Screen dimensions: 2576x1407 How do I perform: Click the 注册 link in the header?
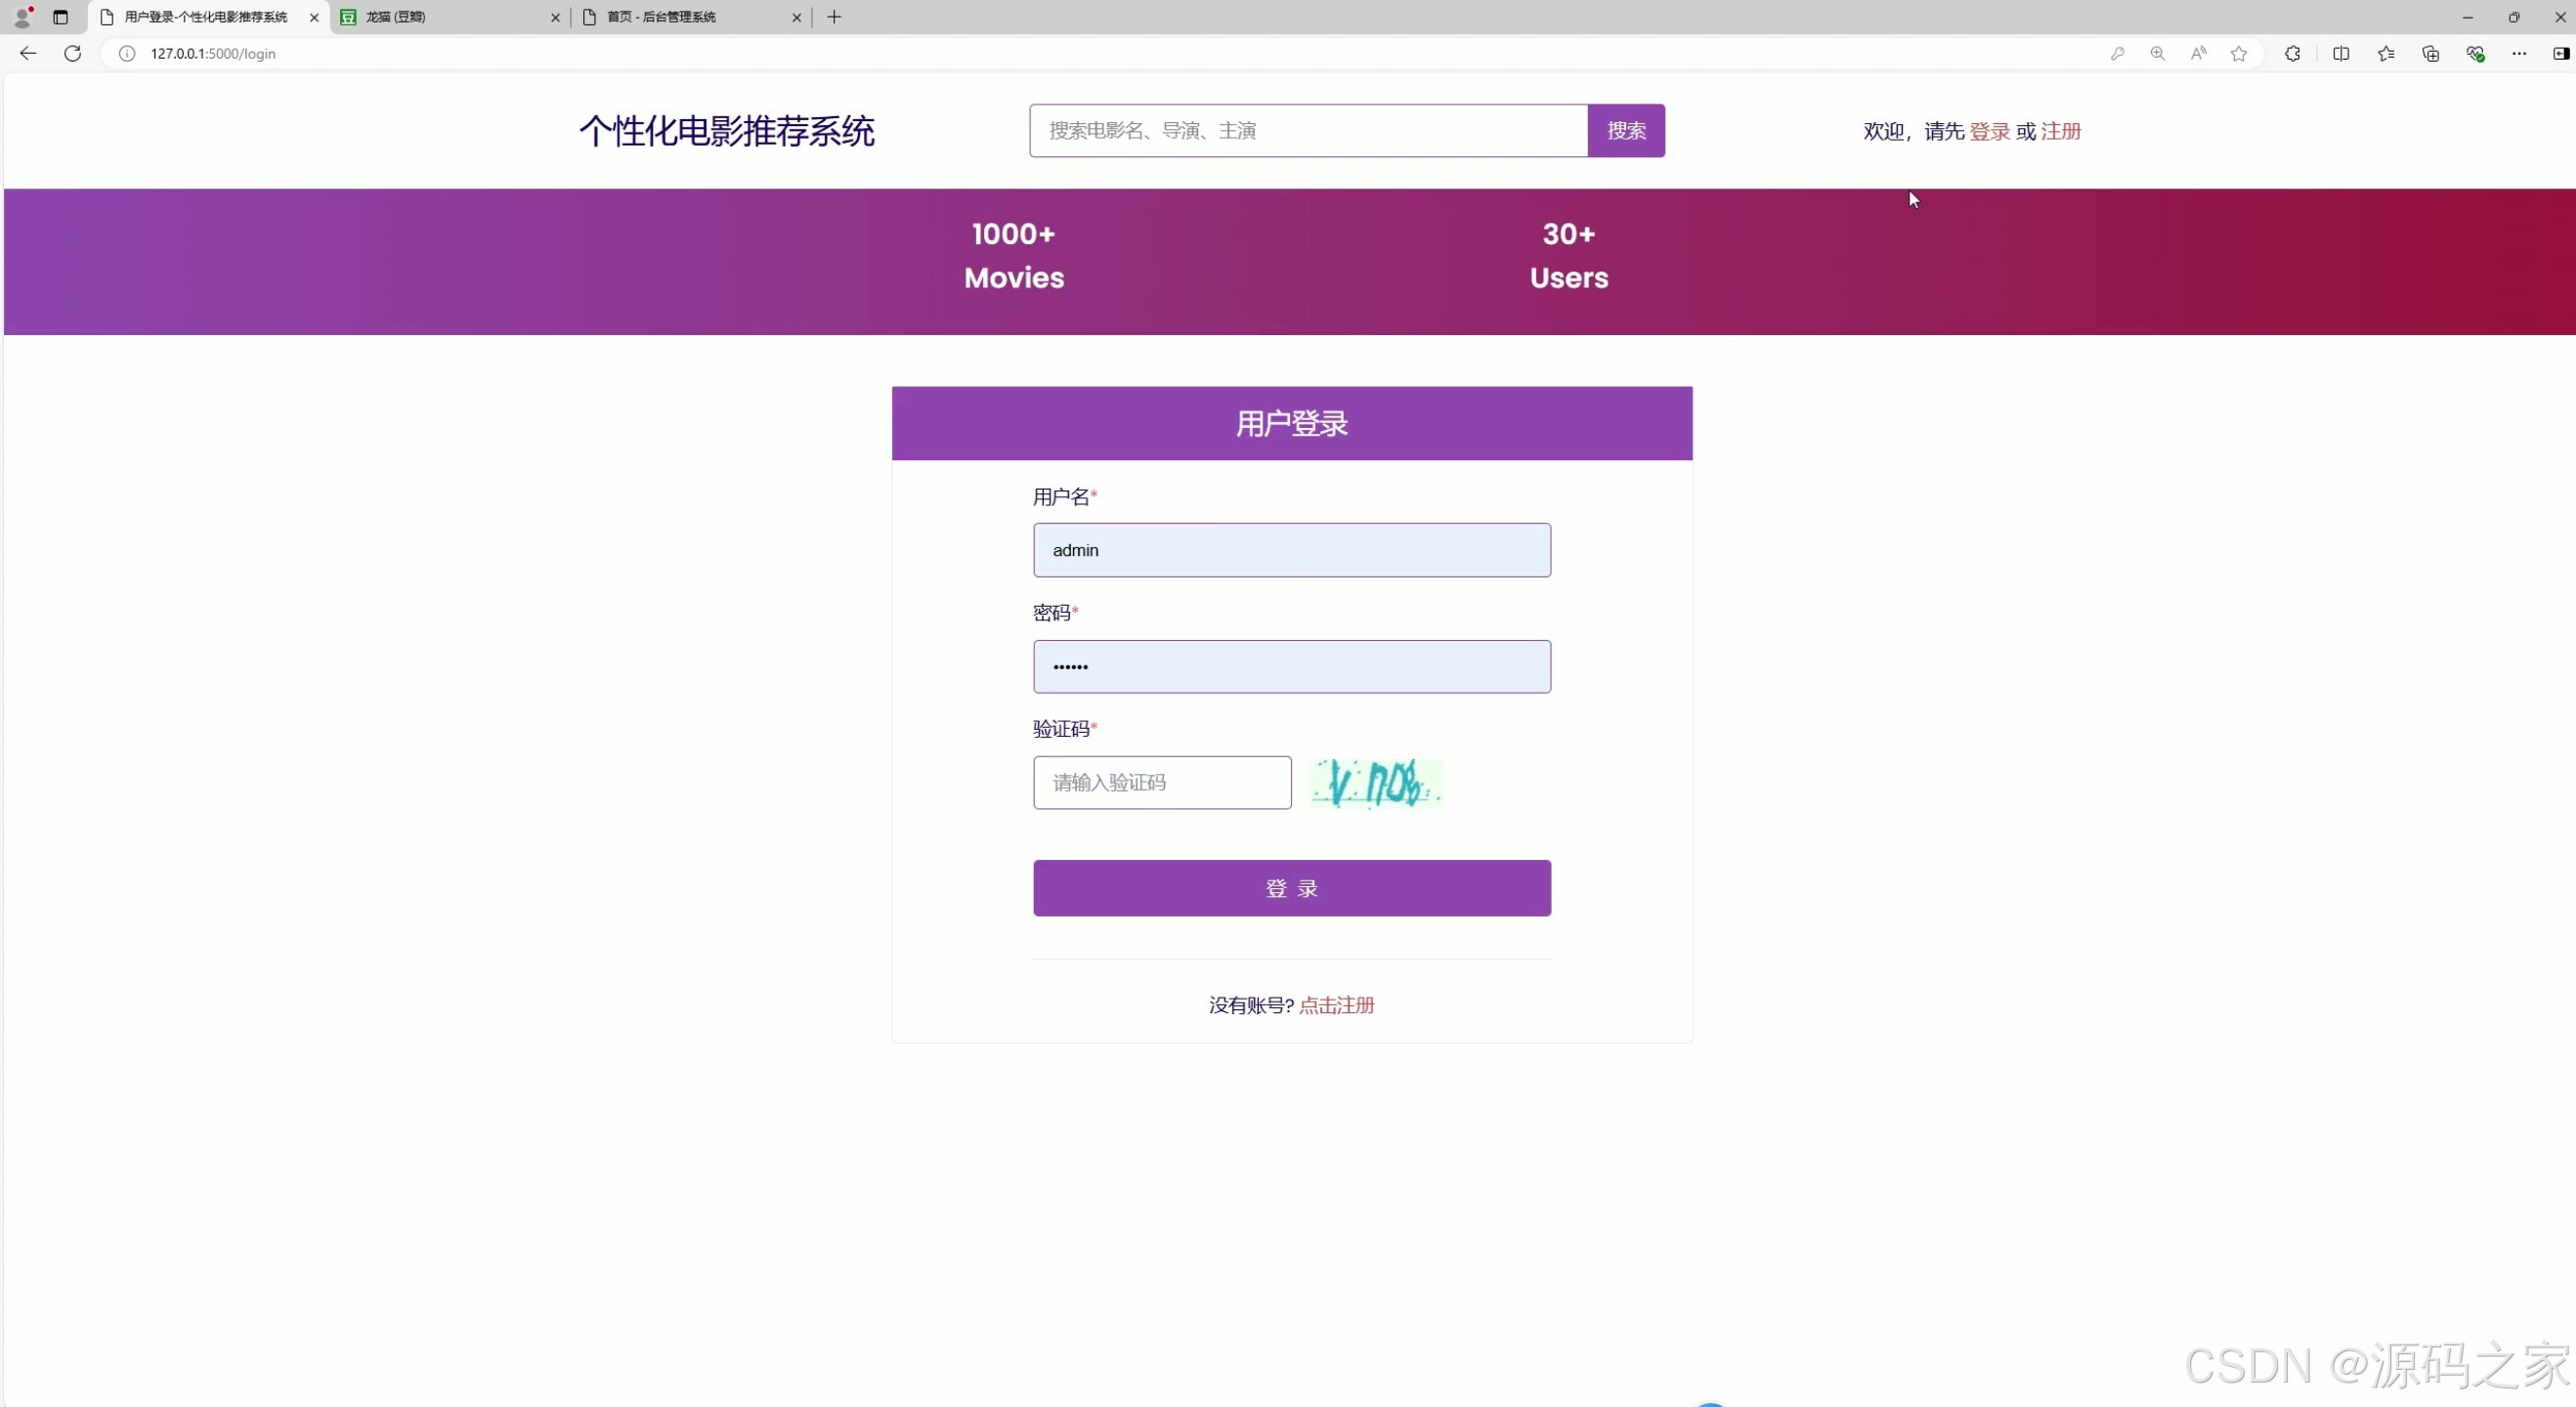[x=2060, y=130]
